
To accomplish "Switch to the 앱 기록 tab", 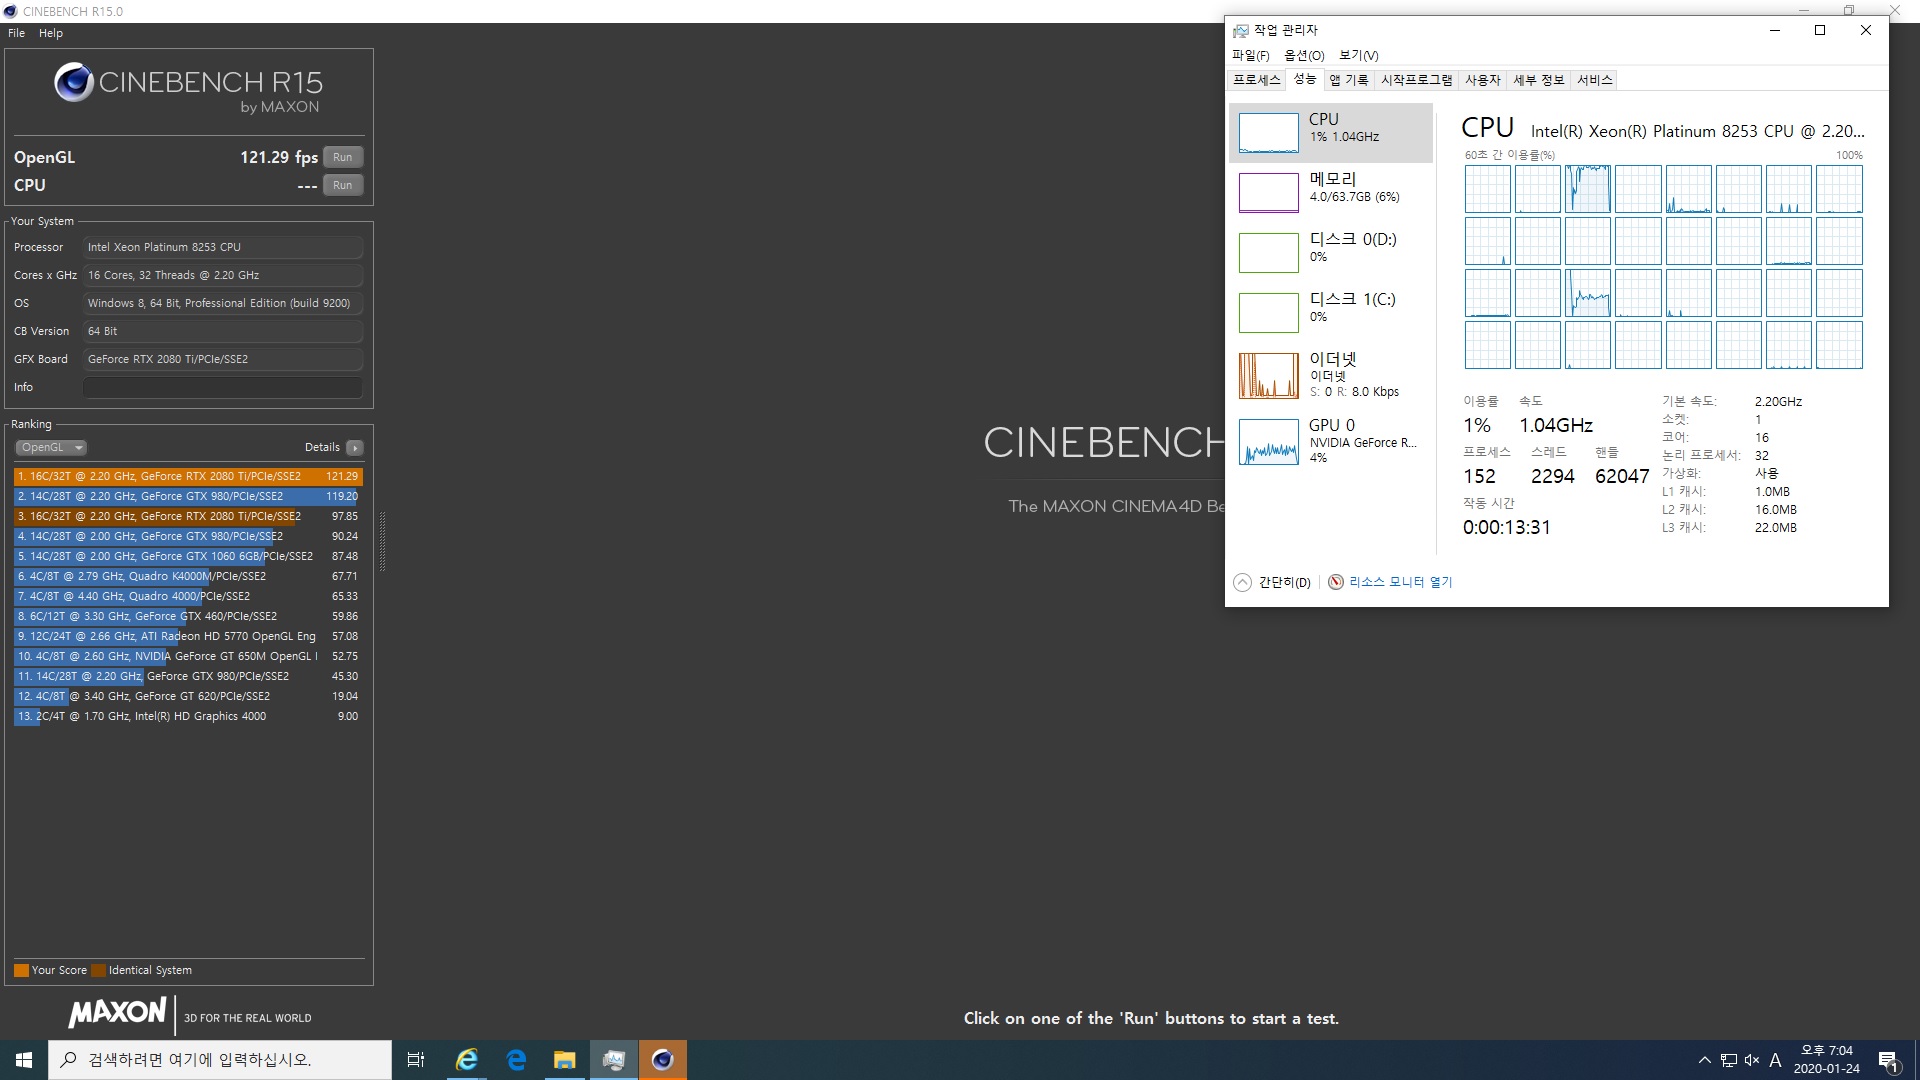I will click(x=1348, y=80).
